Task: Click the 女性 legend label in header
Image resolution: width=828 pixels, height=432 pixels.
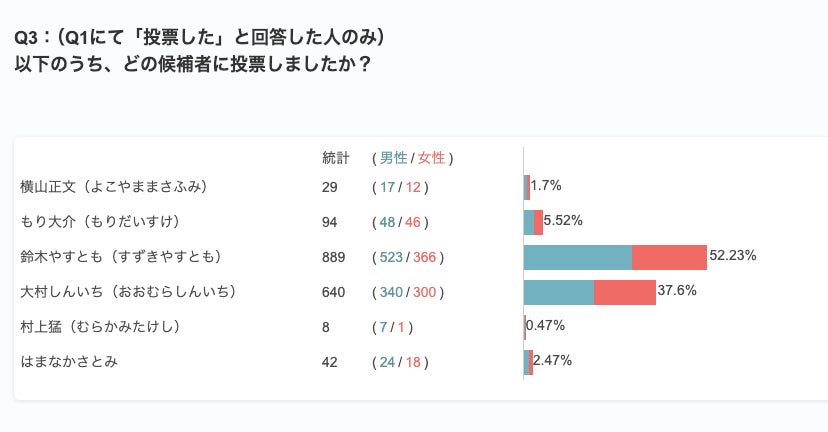Action: (431, 158)
